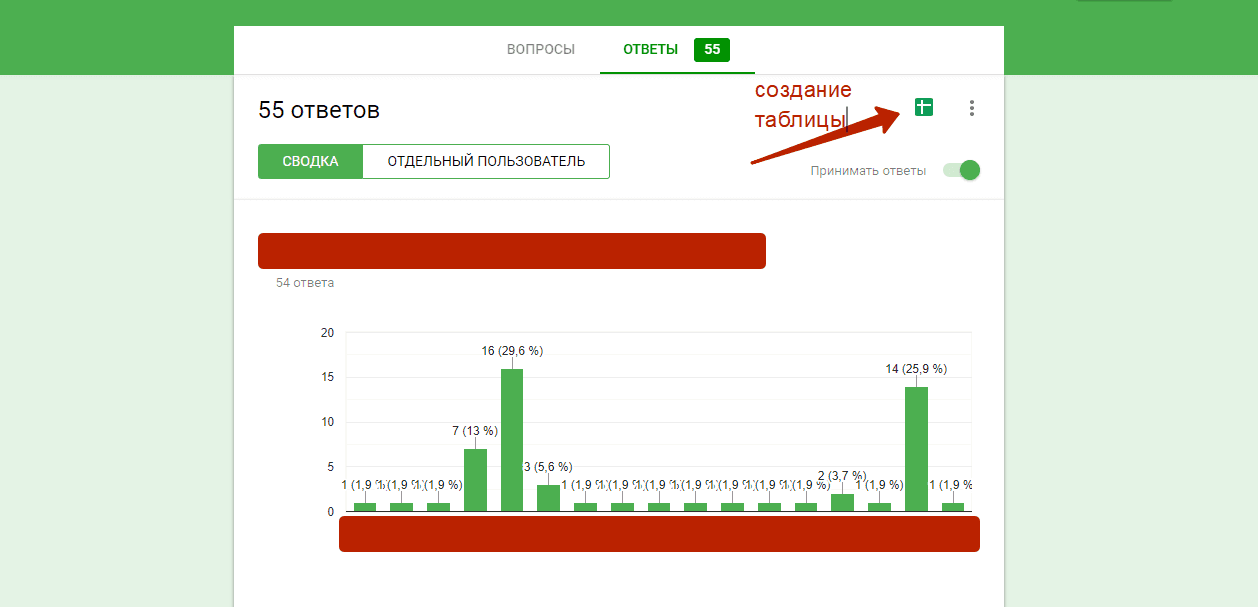Image resolution: width=1258 pixels, height=607 pixels.
Task: Switch to the ВОПРОСЫ tab
Action: click(541, 49)
